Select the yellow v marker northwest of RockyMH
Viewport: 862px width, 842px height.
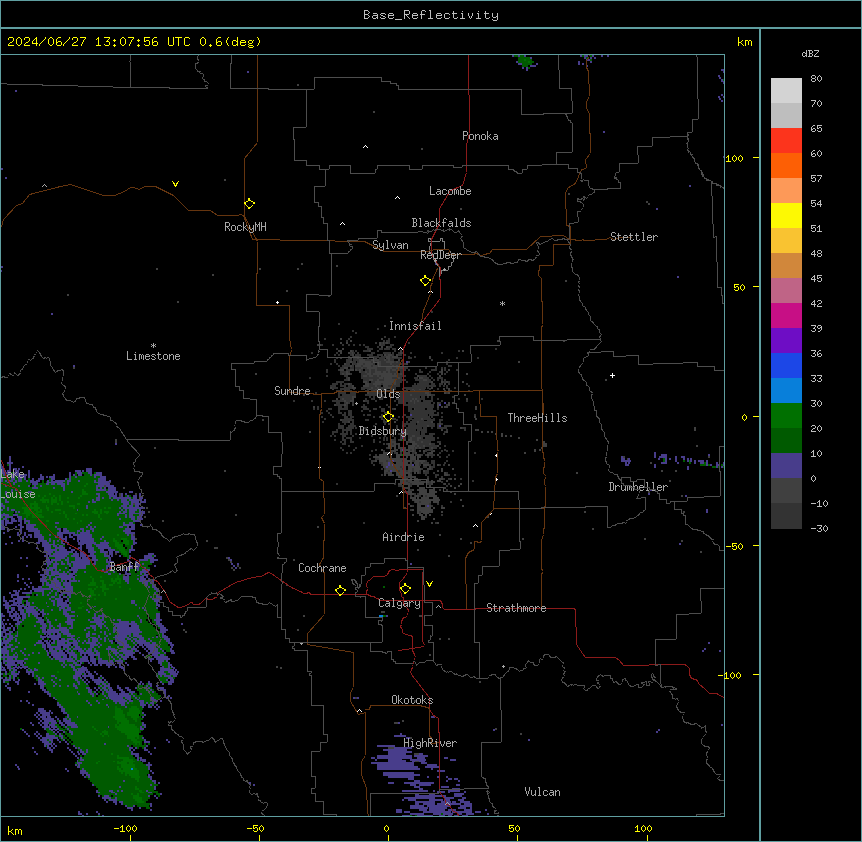[175, 184]
